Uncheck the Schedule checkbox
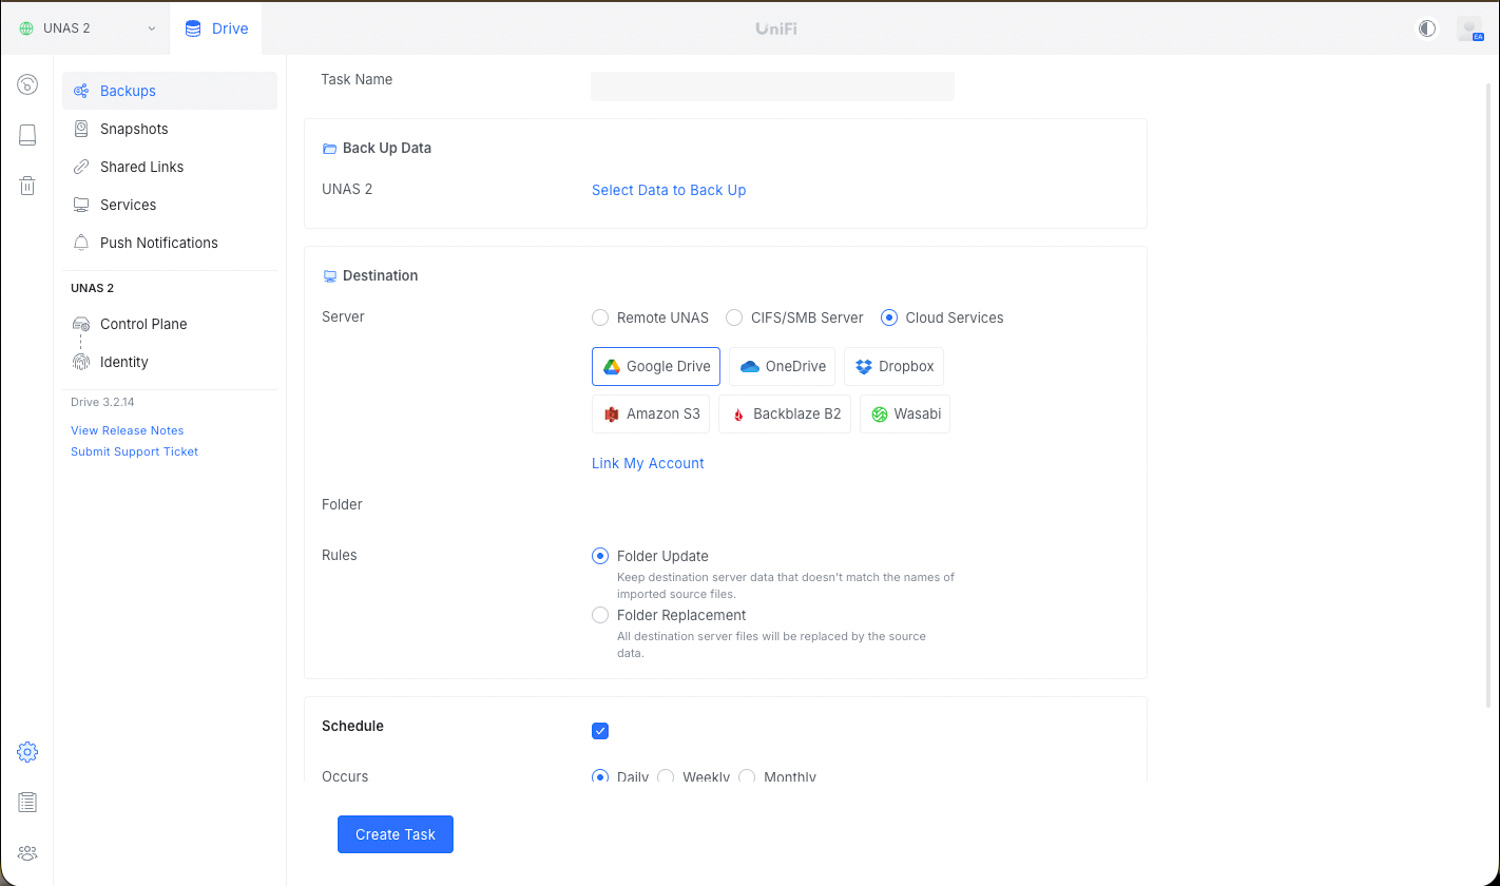 coord(600,731)
